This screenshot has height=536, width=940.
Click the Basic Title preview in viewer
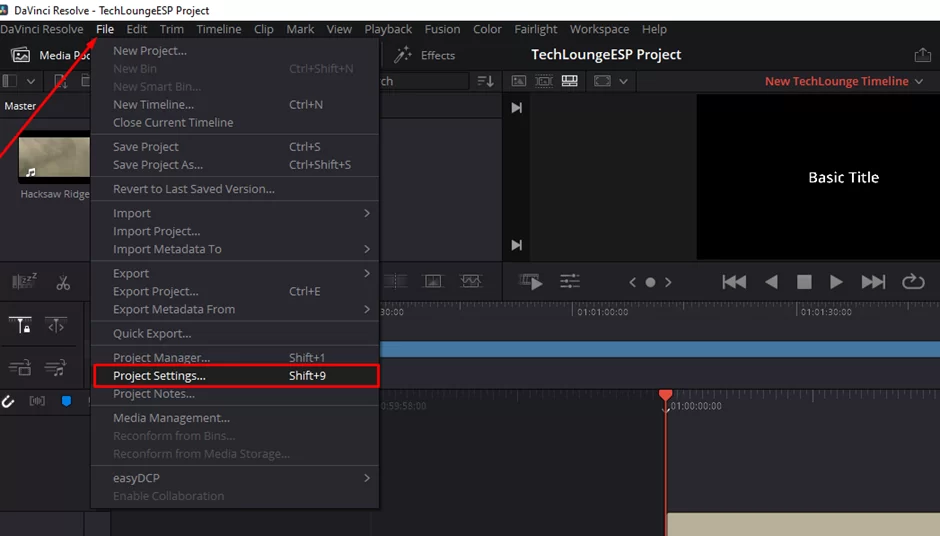click(843, 177)
